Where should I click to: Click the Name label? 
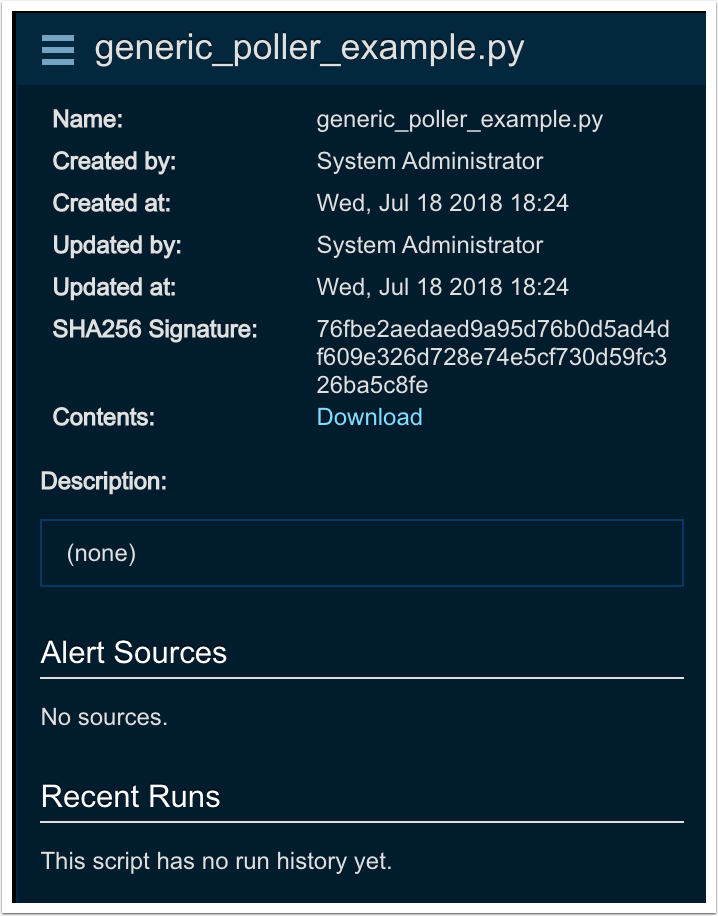pos(87,120)
